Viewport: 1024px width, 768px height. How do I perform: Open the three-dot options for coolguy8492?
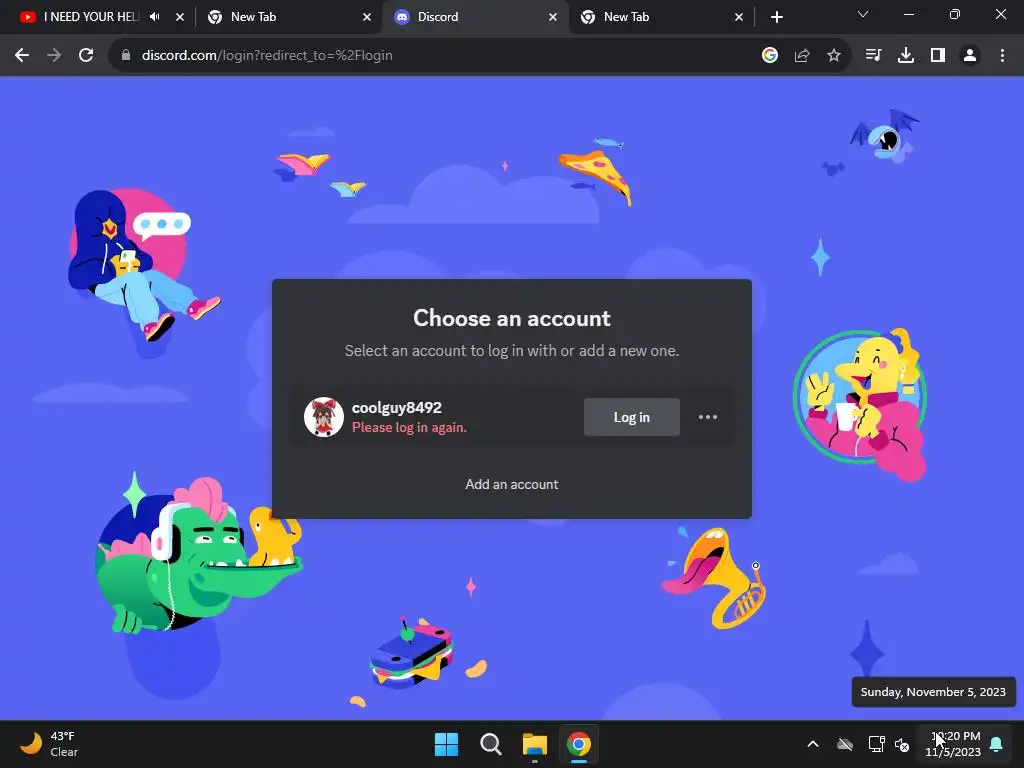(708, 417)
